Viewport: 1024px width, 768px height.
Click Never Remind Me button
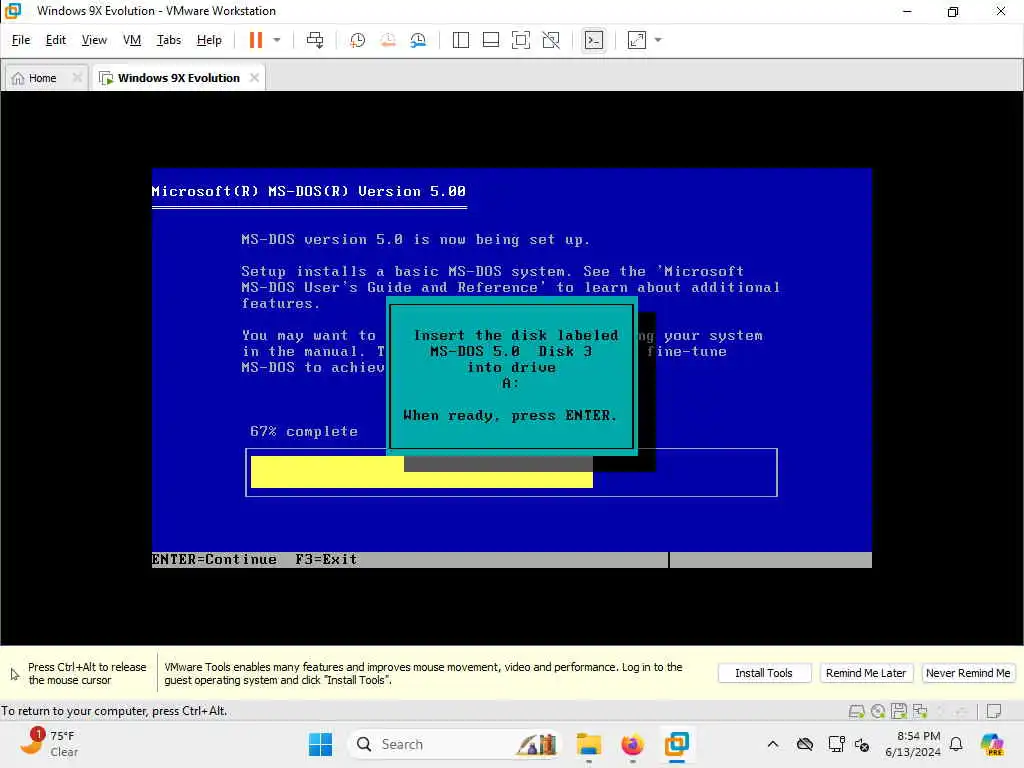[968, 673]
